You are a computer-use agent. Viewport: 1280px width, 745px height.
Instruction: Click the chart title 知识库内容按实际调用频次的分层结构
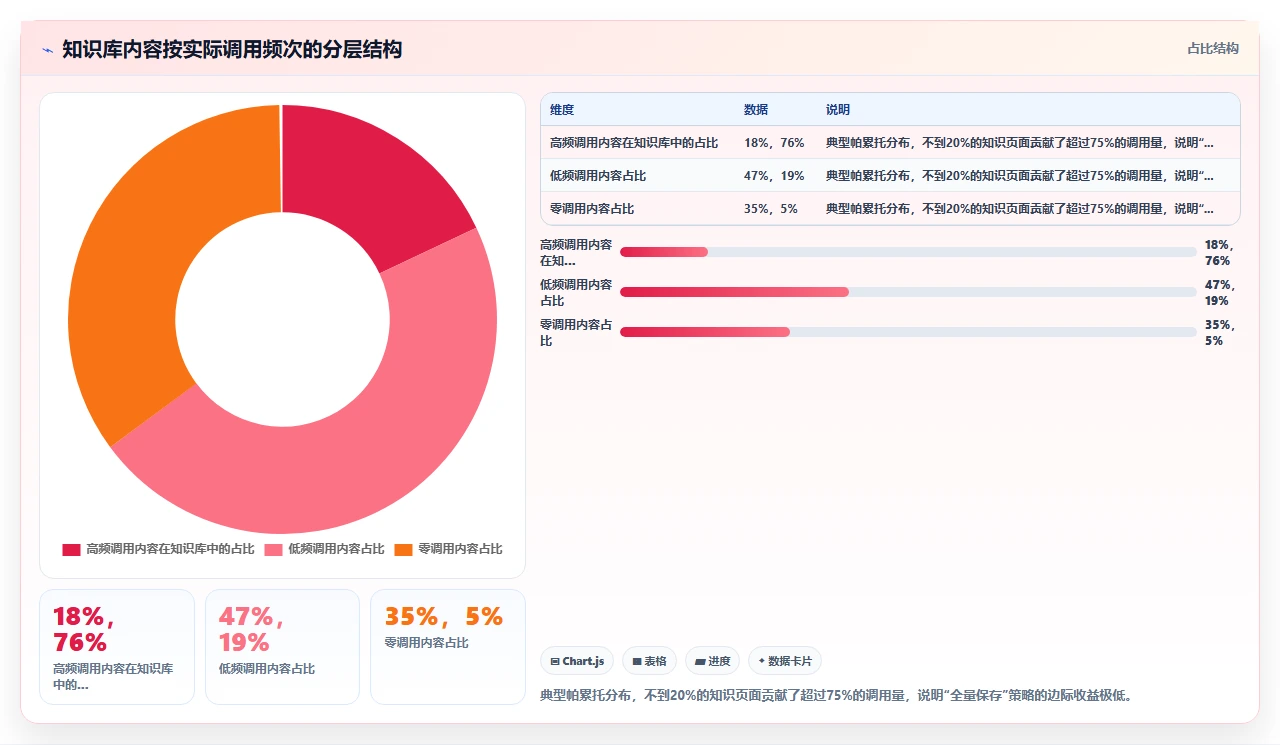(x=232, y=49)
